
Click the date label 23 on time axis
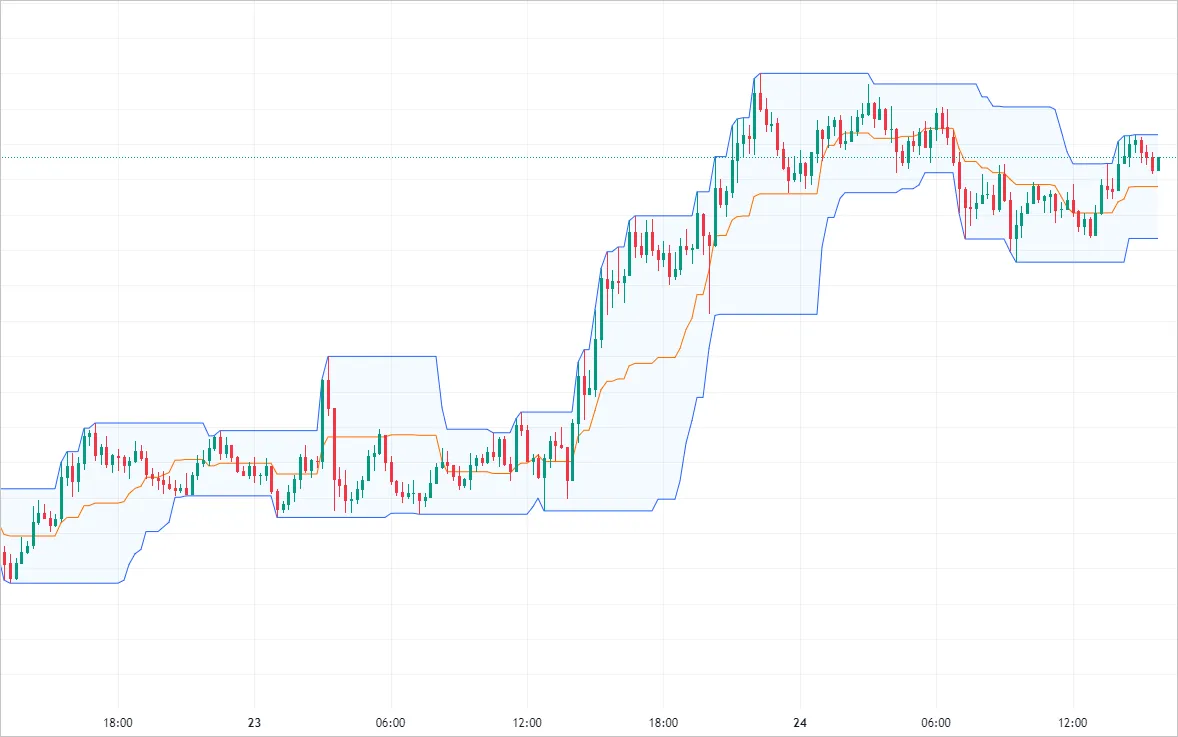pyautogui.click(x=254, y=723)
